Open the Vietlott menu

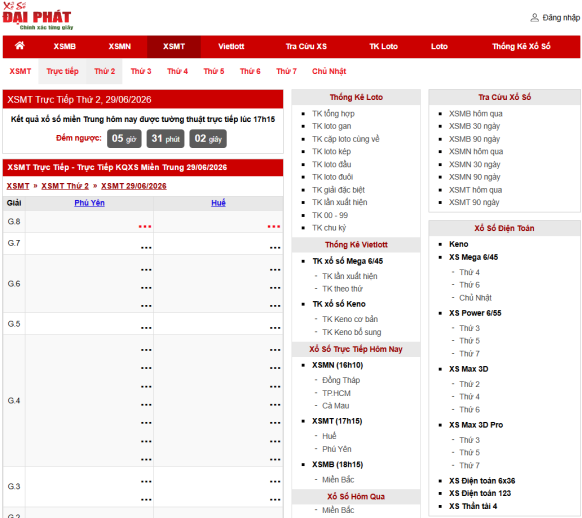(231, 46)
